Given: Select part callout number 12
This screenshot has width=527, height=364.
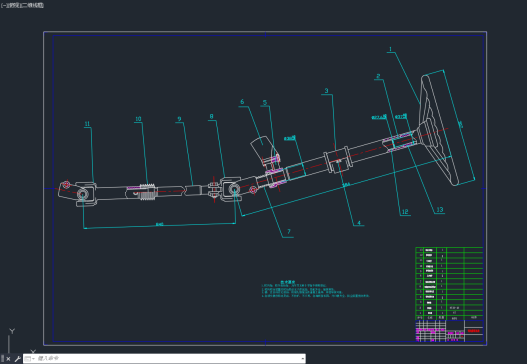Looking at the screenshot, I should coord(405,212).
